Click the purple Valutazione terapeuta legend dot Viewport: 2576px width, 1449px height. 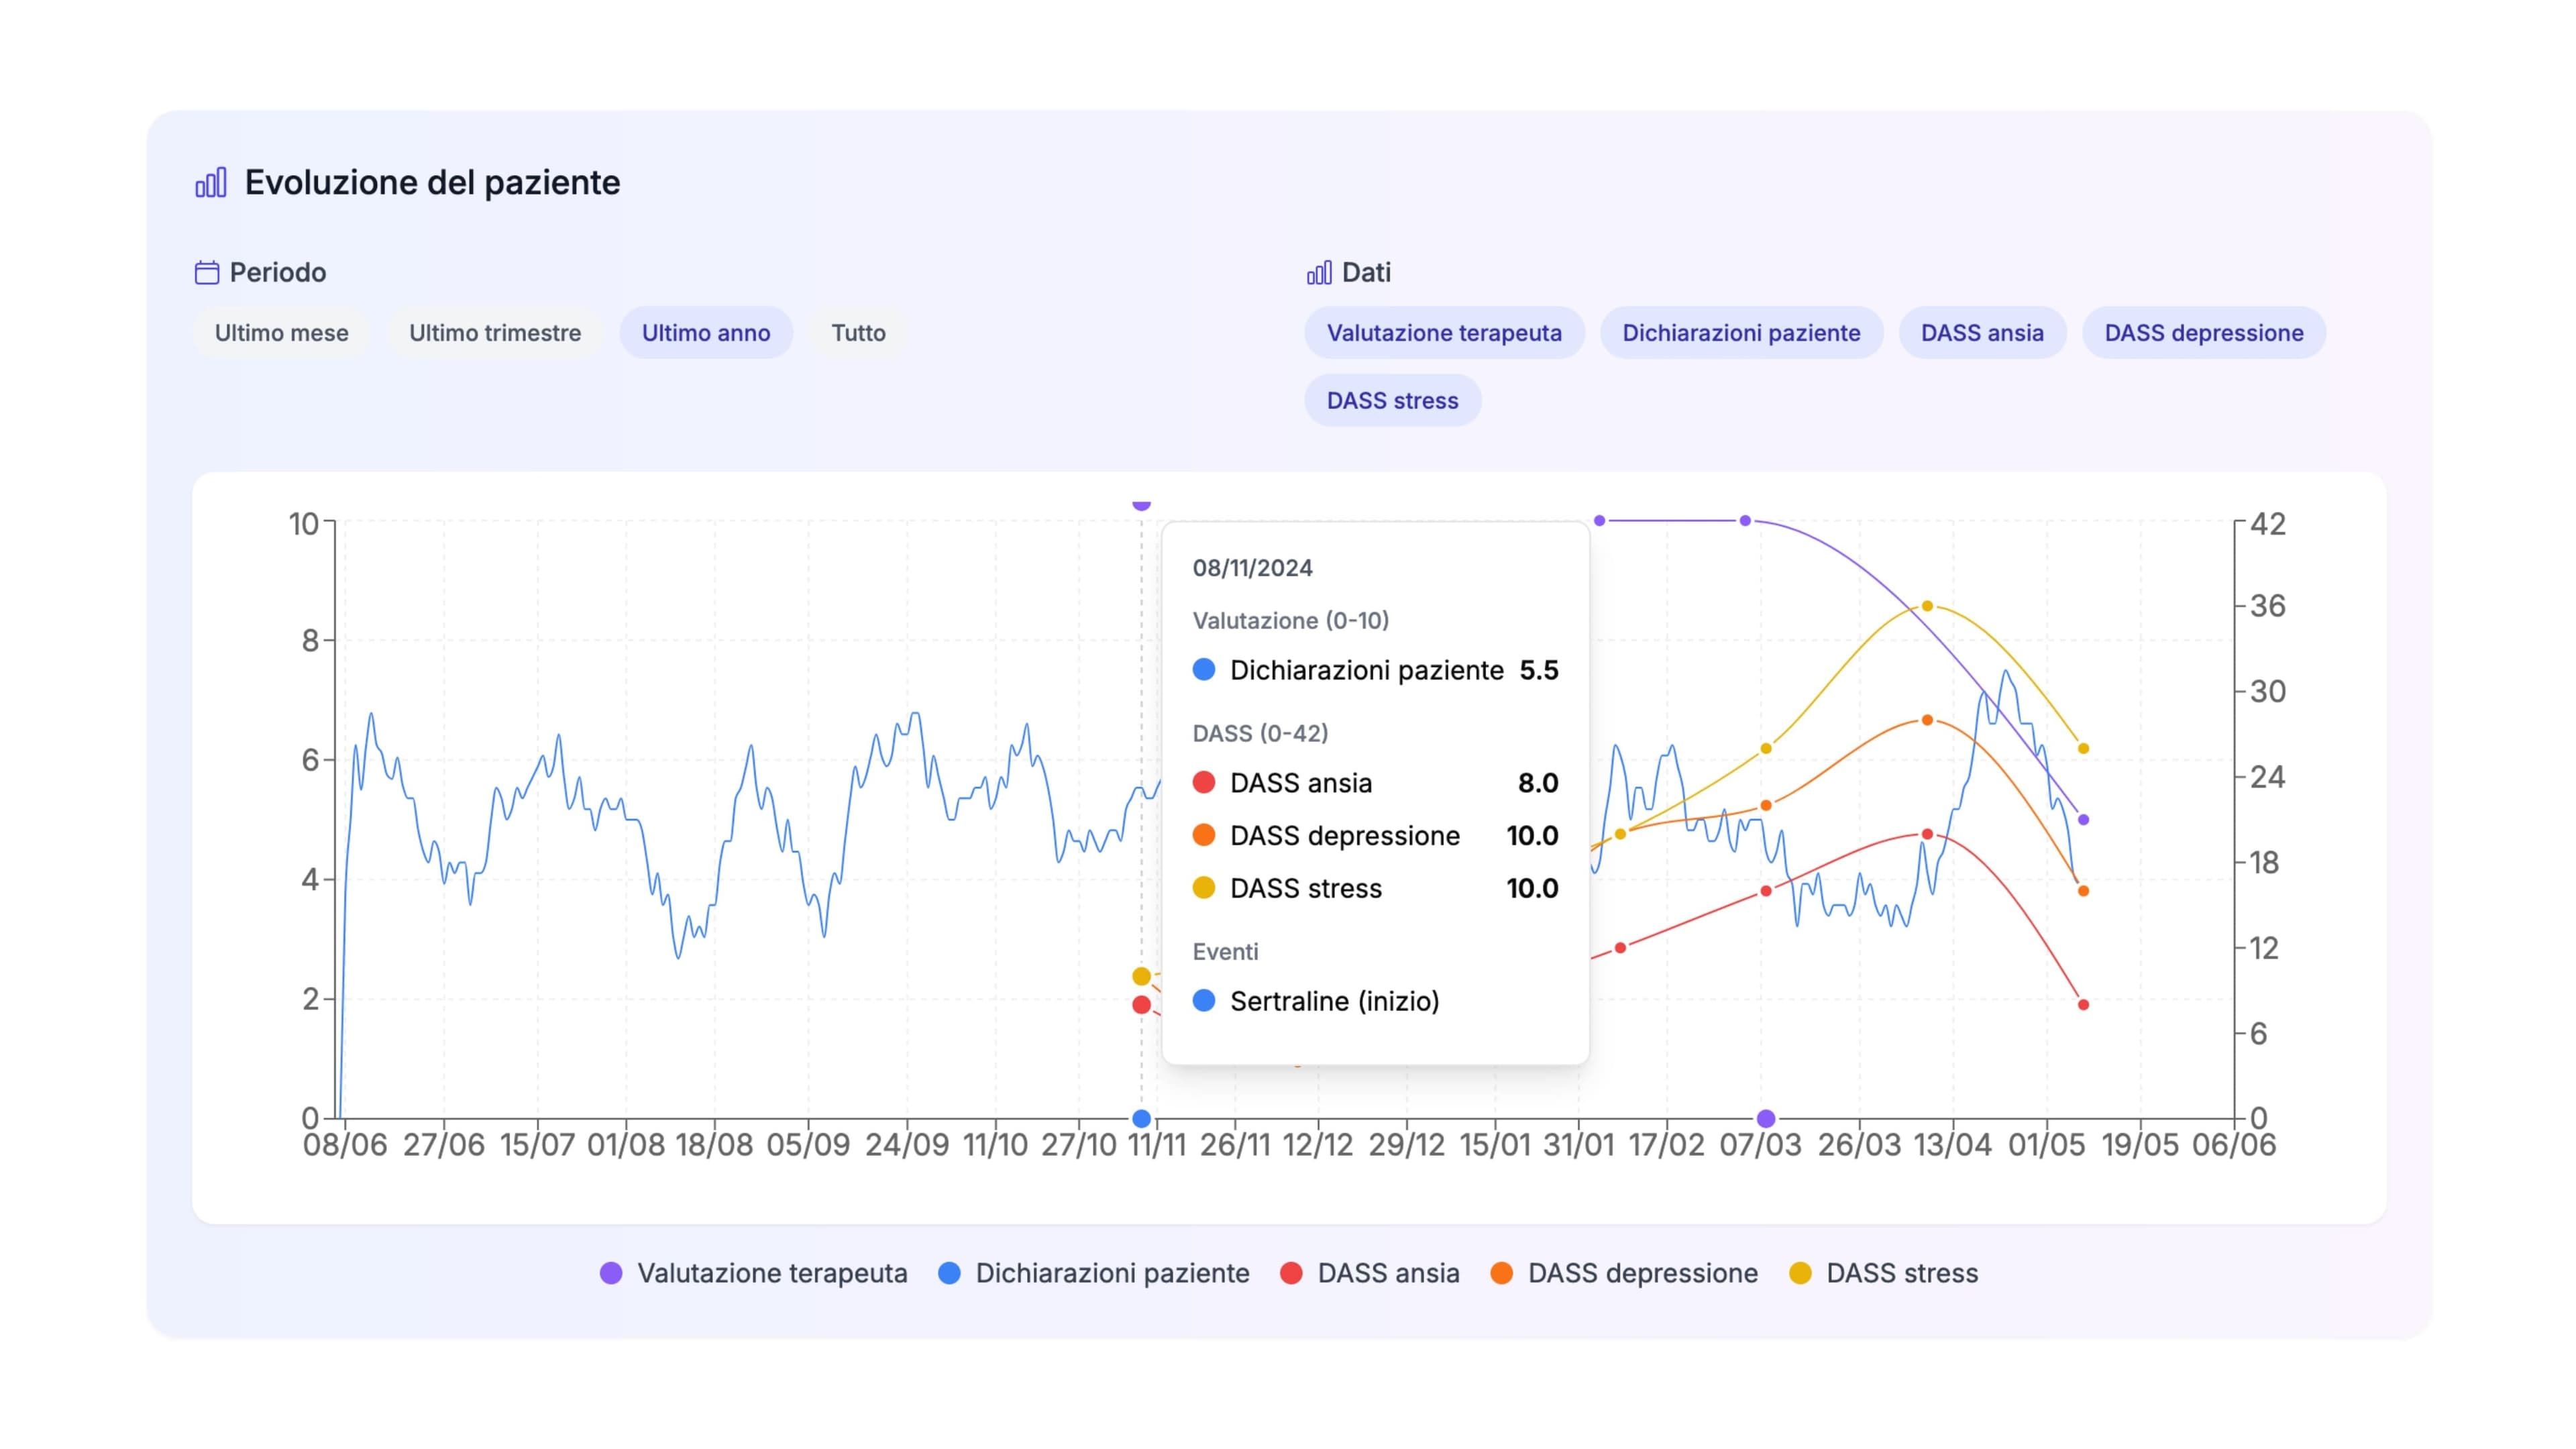tap(611, 1273)
